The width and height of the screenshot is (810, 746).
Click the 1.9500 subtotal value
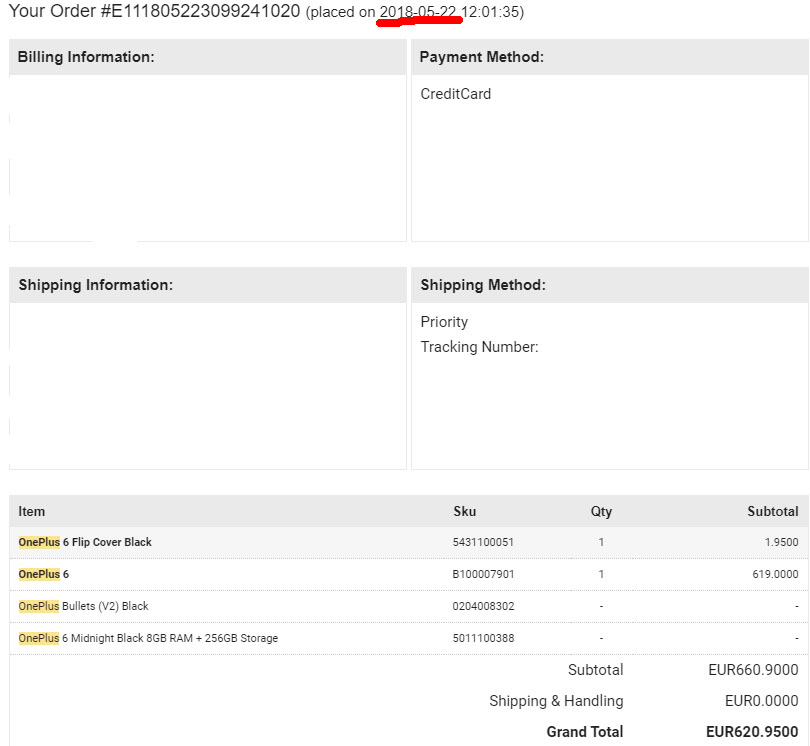[782, 542]
